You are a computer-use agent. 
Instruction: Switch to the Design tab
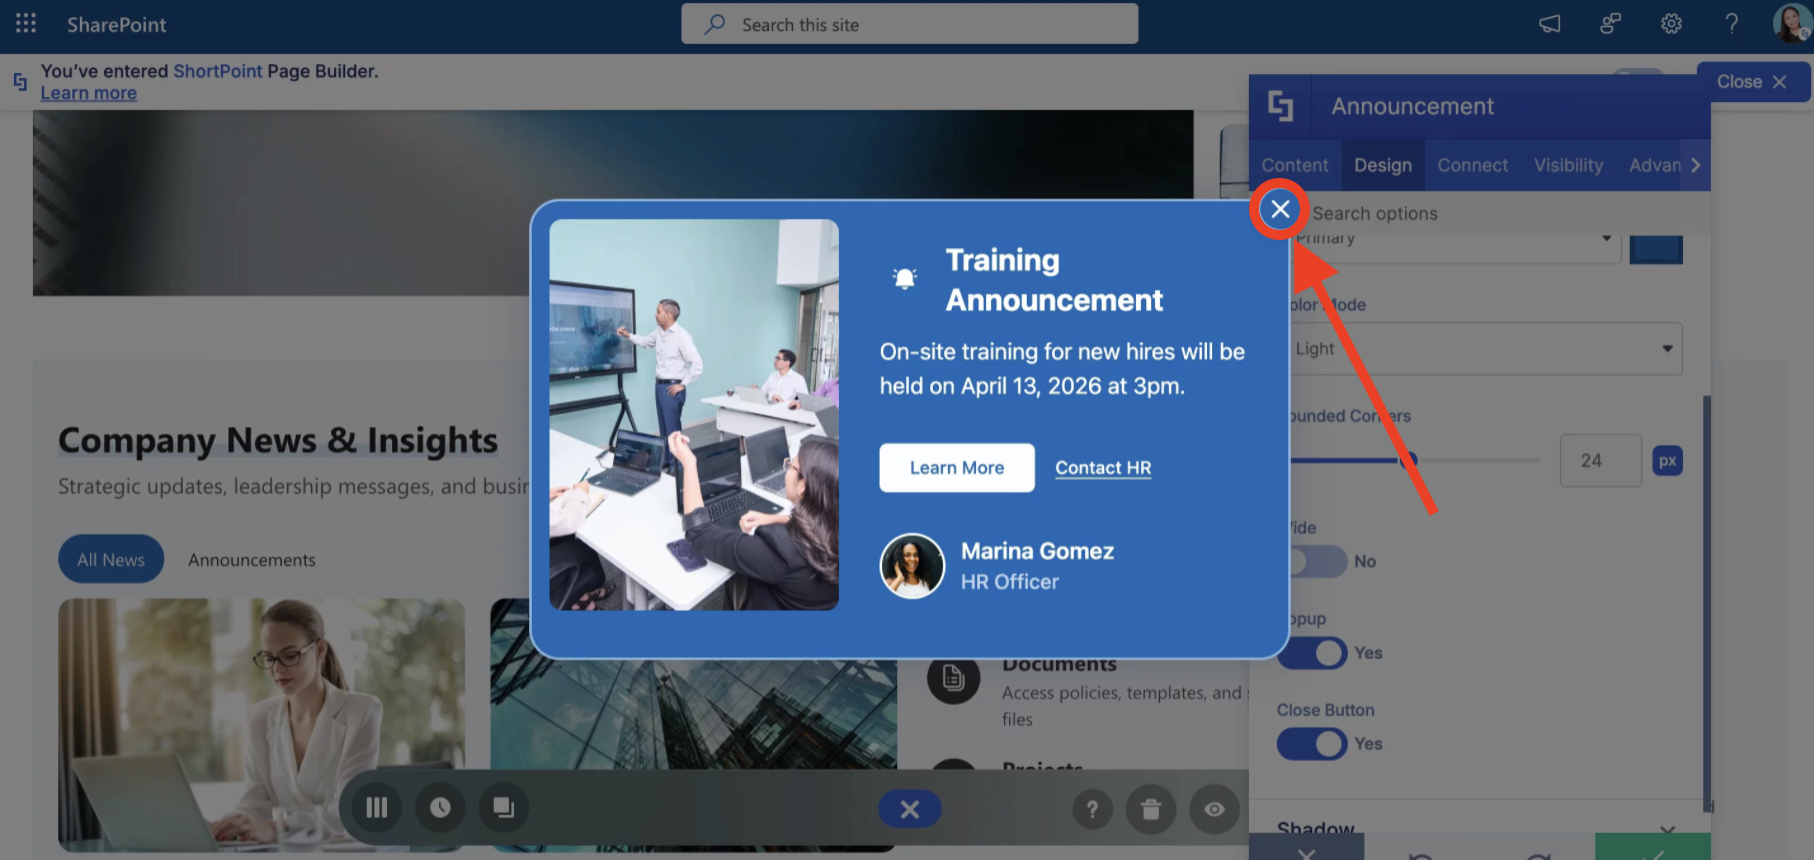(1383, 165)
